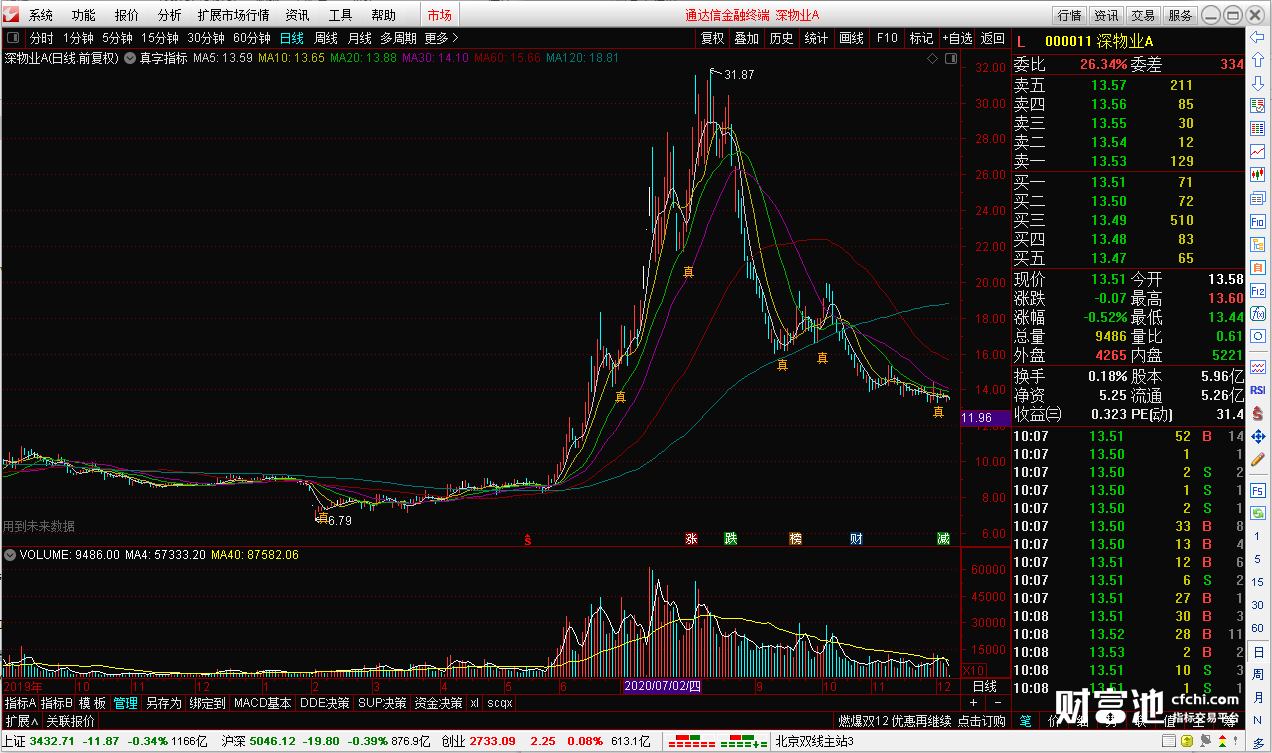Click the Fiz icon in the right sidebar
The image size is (1272, 753).
(1258, 290)
